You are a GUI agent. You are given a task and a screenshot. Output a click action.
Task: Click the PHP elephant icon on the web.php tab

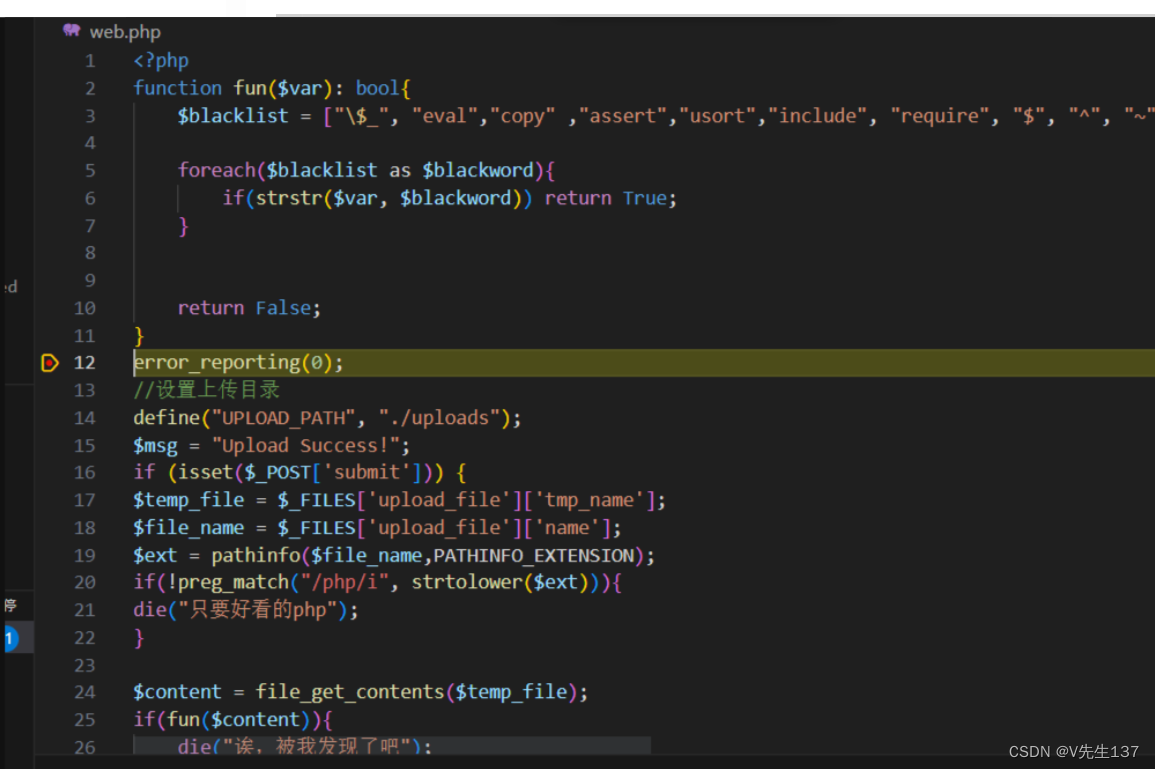(x=71, y=31)
